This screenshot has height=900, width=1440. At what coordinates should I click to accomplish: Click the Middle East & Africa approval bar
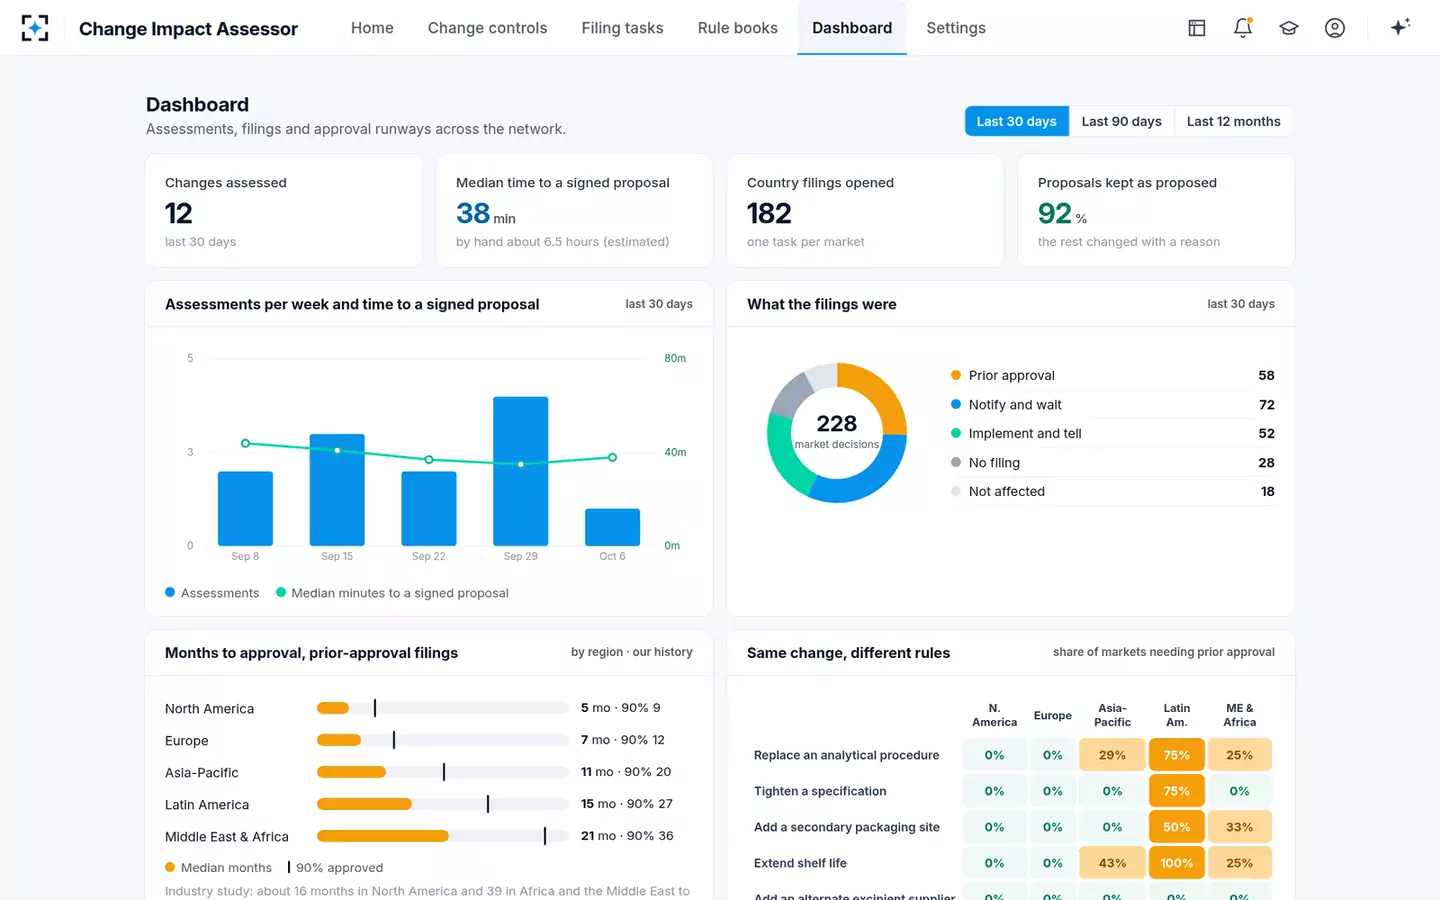tap(443, 836)
